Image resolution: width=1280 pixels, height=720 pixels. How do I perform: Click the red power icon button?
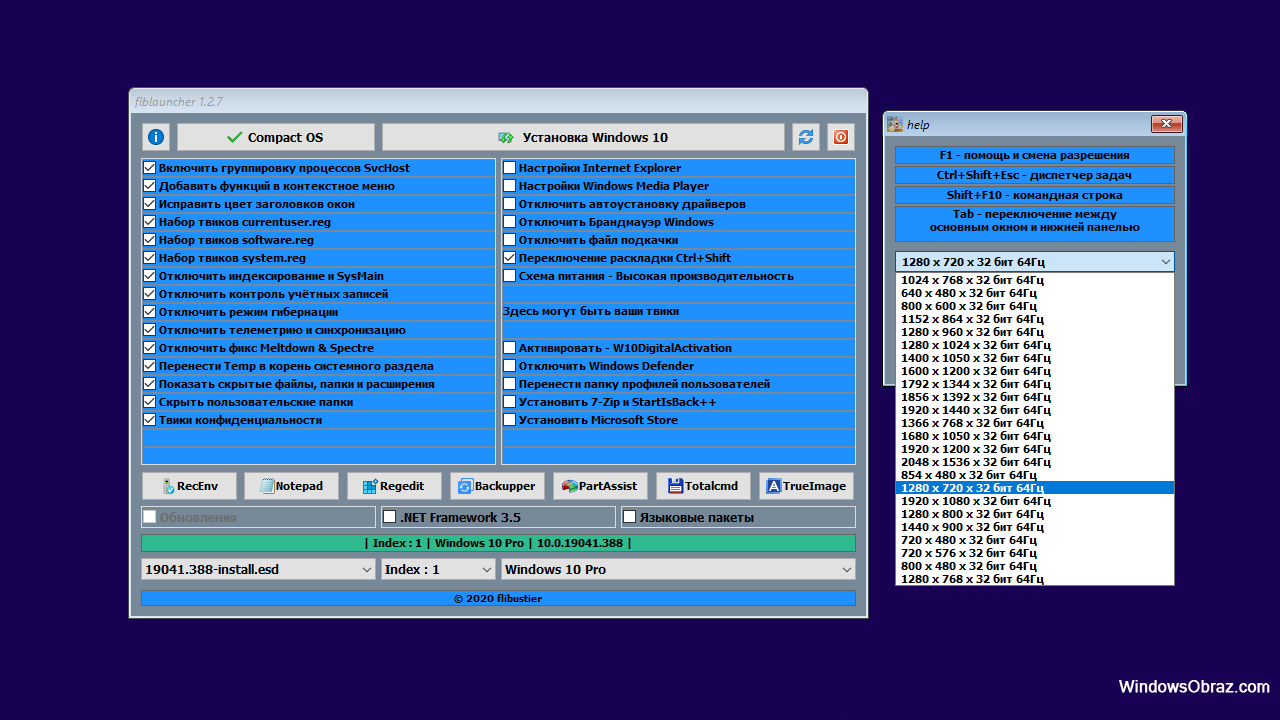(841, 137)
